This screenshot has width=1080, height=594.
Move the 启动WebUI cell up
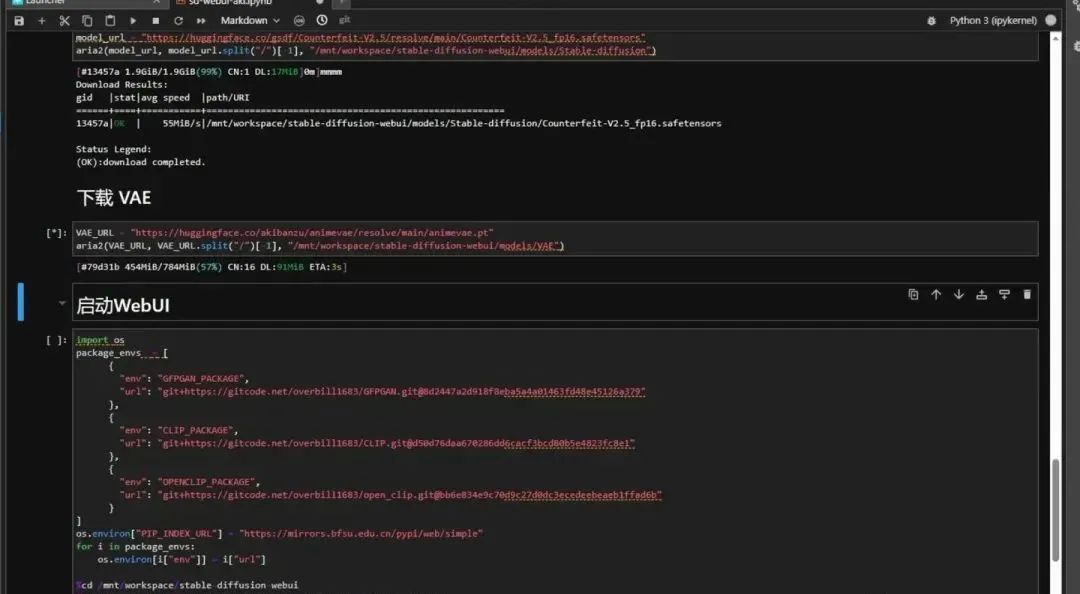(x=936, y=294)
